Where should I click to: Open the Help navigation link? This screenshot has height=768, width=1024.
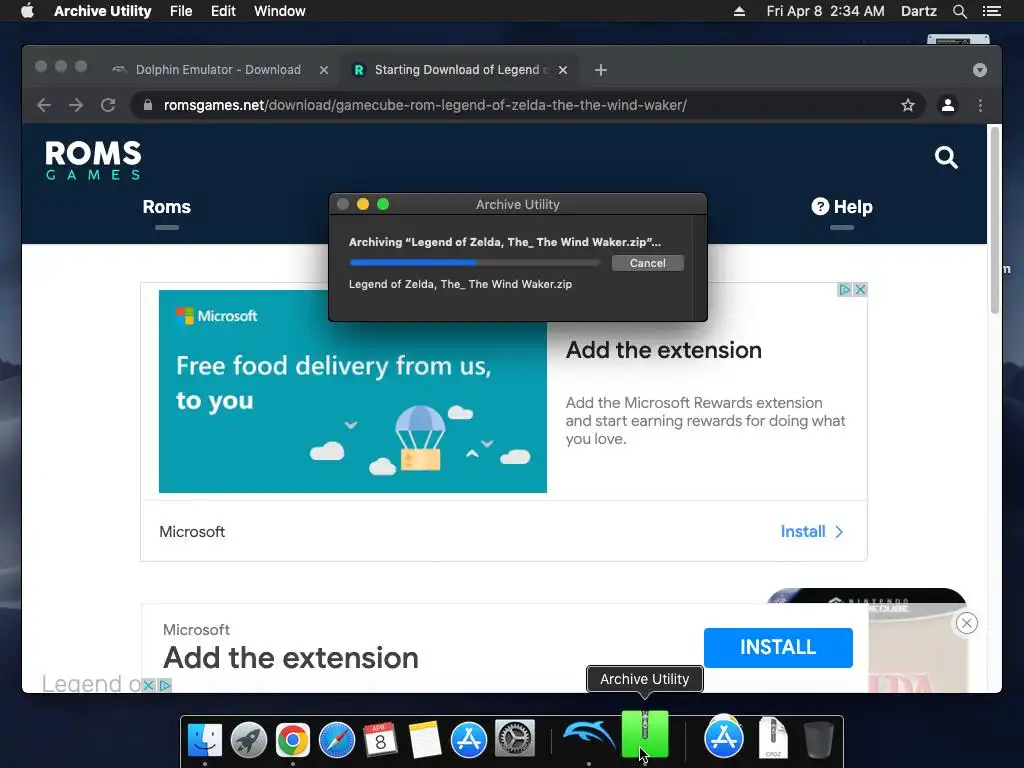pyautogui.click(x=842, y=207)
